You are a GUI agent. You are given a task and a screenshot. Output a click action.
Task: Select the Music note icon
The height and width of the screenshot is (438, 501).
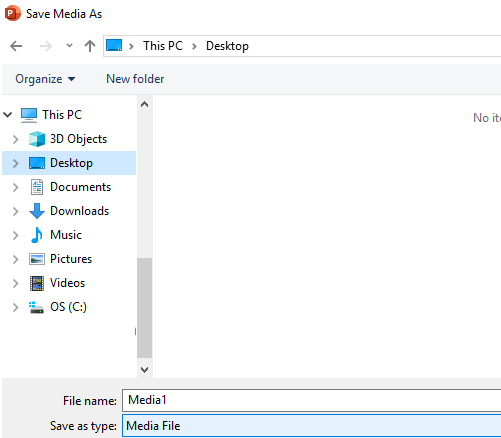[37, 235]
